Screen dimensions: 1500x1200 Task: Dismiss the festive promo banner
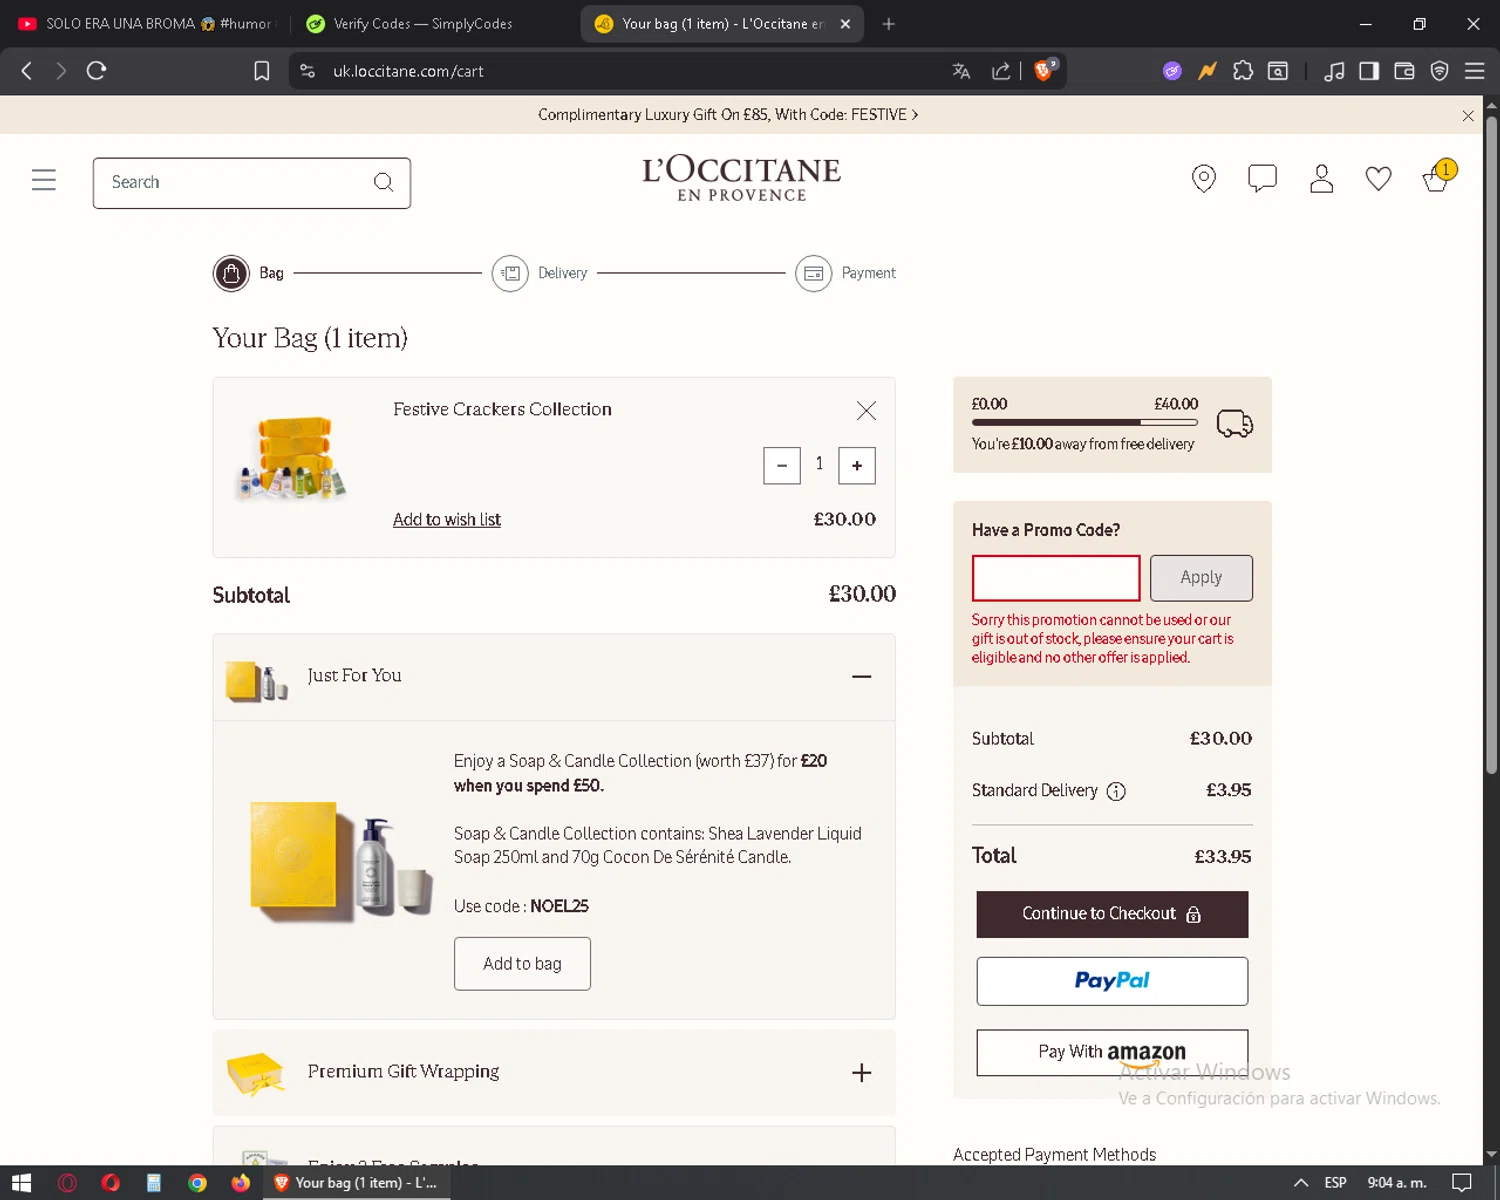tap(1468, 116)
